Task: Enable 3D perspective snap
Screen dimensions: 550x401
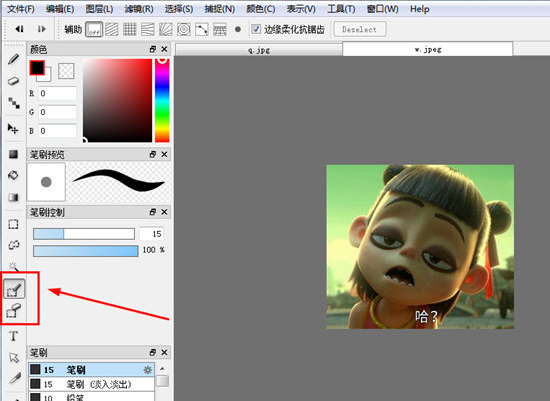Action: (x=220, y=29)
